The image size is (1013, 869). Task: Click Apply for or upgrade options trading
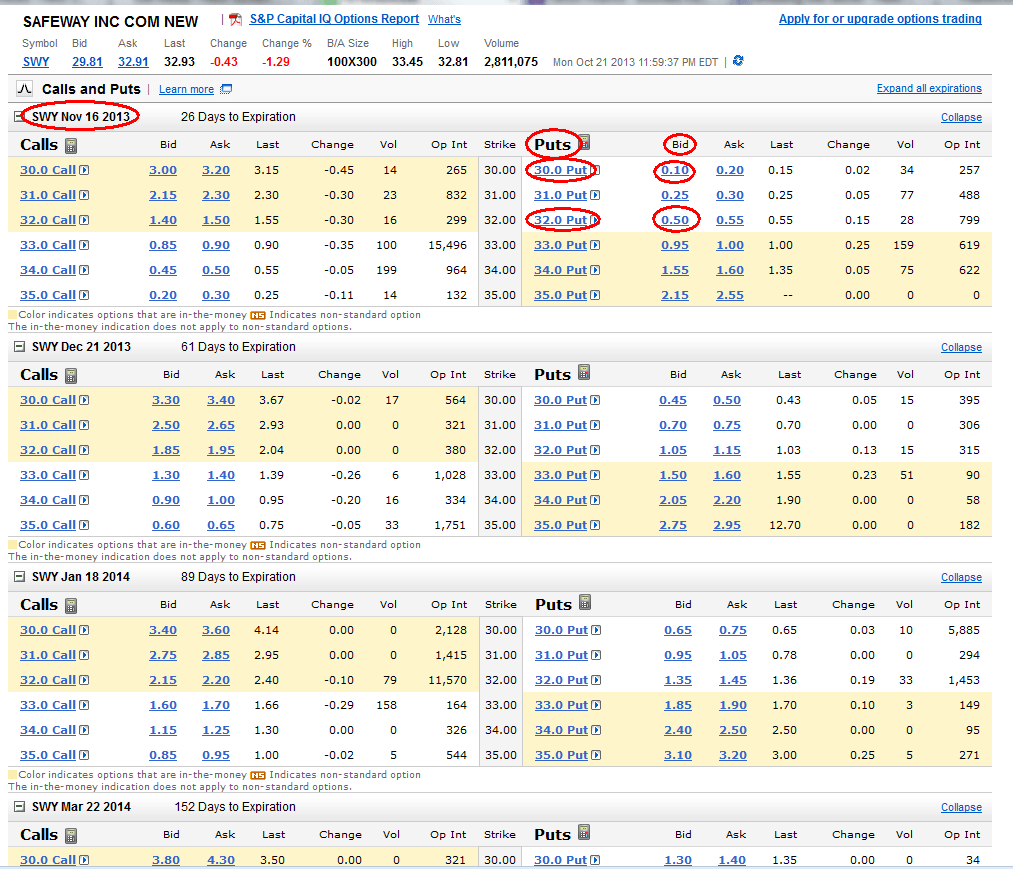coord(880,19)
